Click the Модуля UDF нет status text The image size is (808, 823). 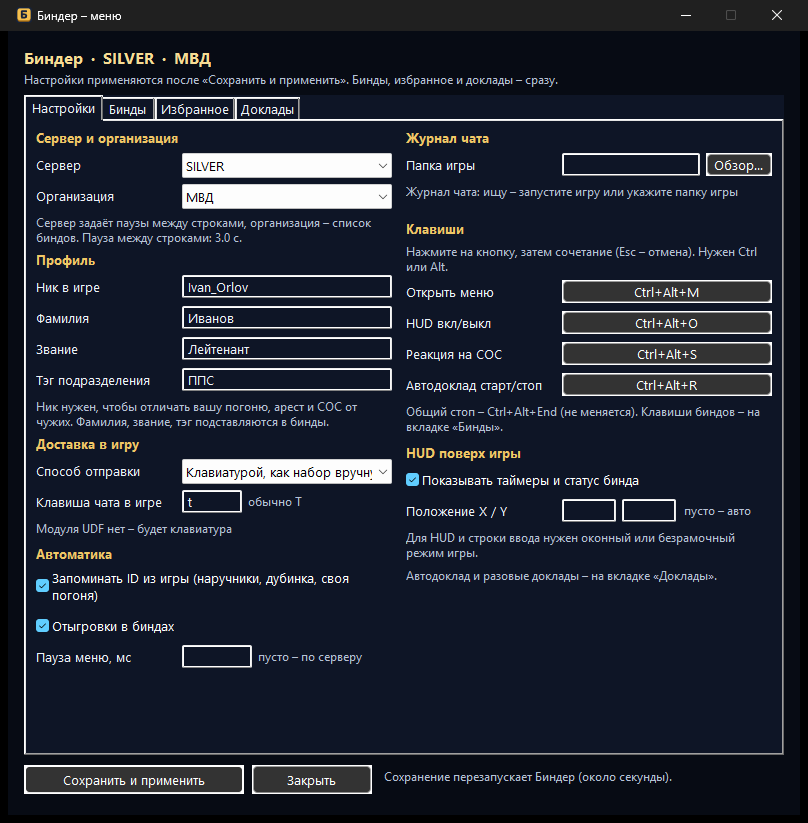point(134,529)
